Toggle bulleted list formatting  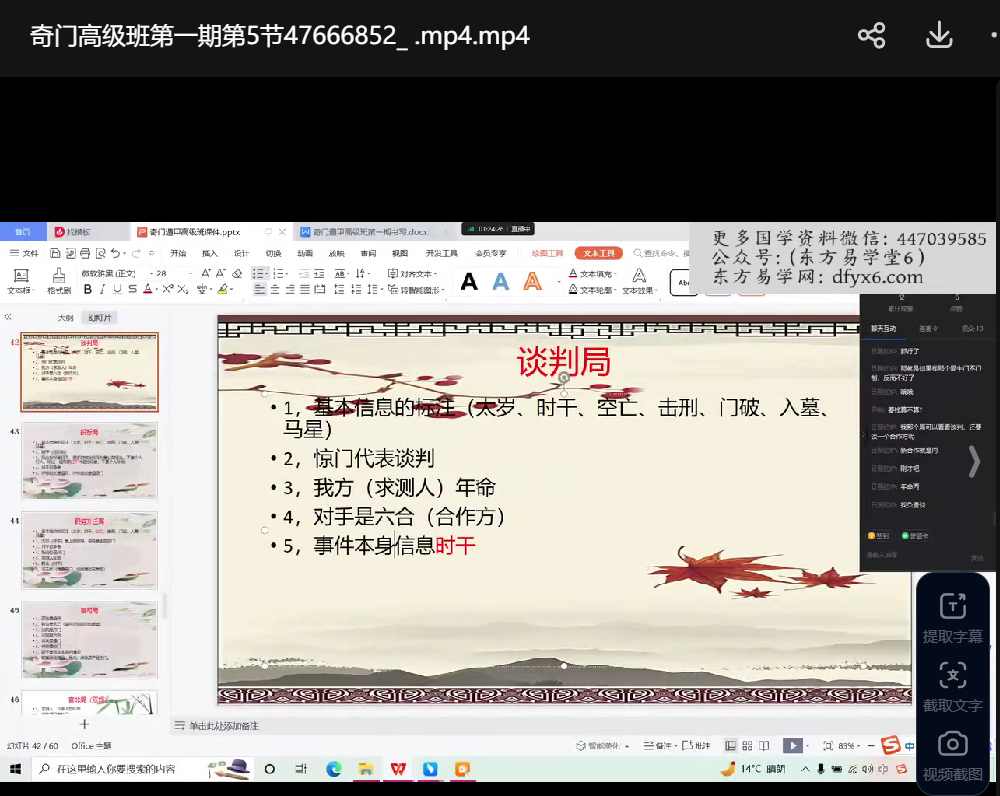tap(259, 273)
